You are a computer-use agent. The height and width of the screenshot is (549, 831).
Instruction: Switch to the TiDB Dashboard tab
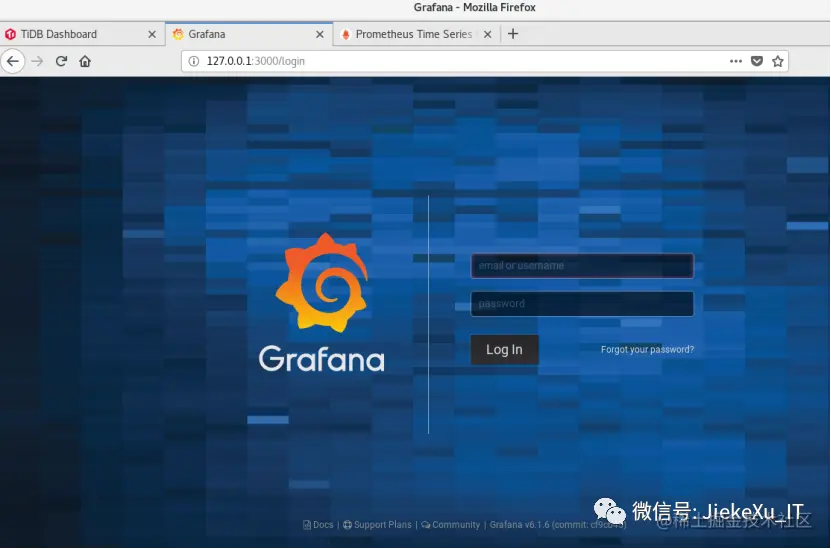coord(82,34)
